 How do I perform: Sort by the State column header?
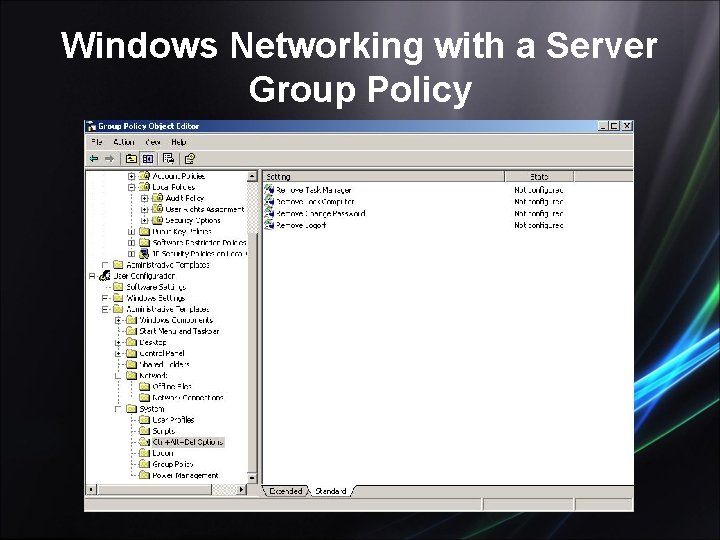click(x=539, y=176)
